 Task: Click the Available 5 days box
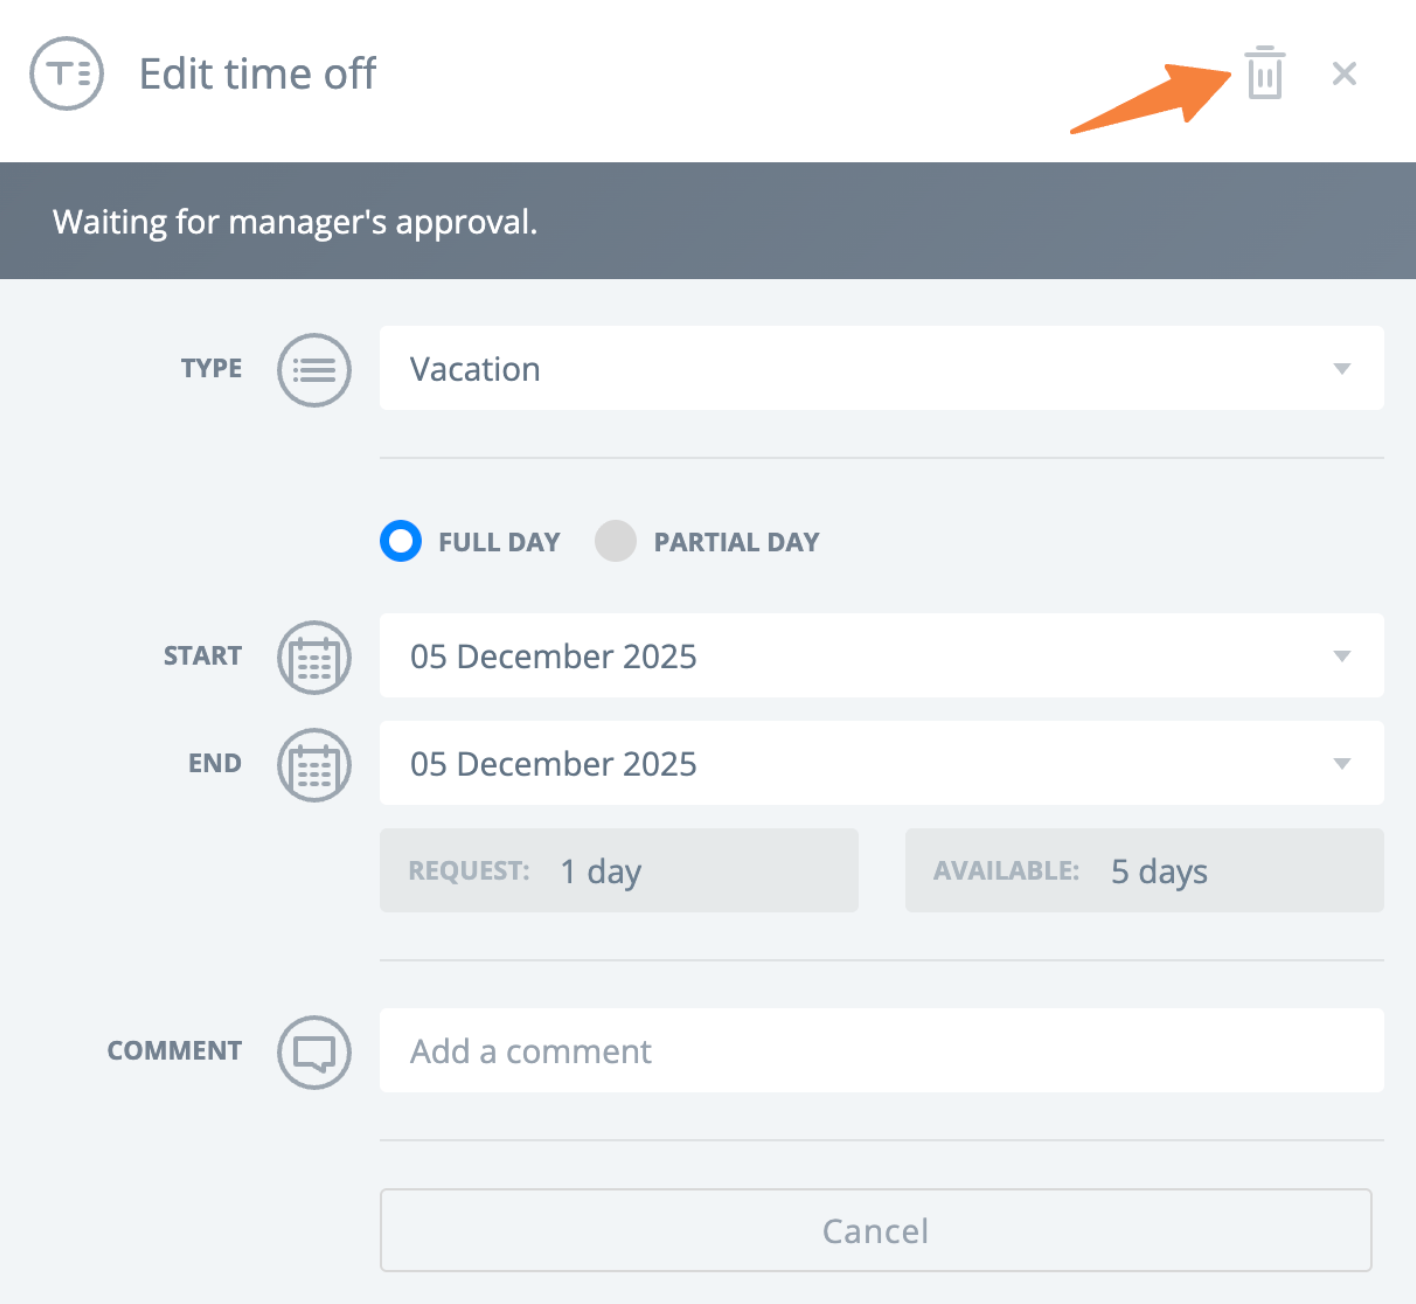pyautogui.click(x=1144, y=871)
